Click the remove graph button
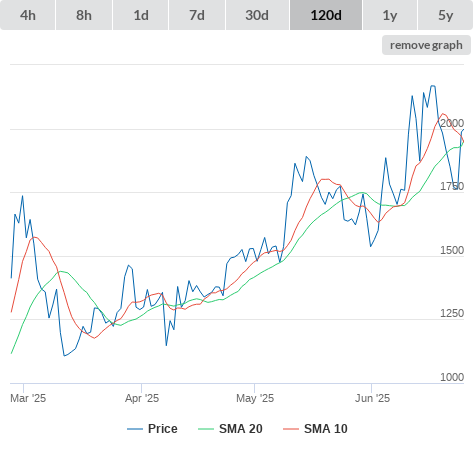474x455 pixels. (x=426, y=45)
